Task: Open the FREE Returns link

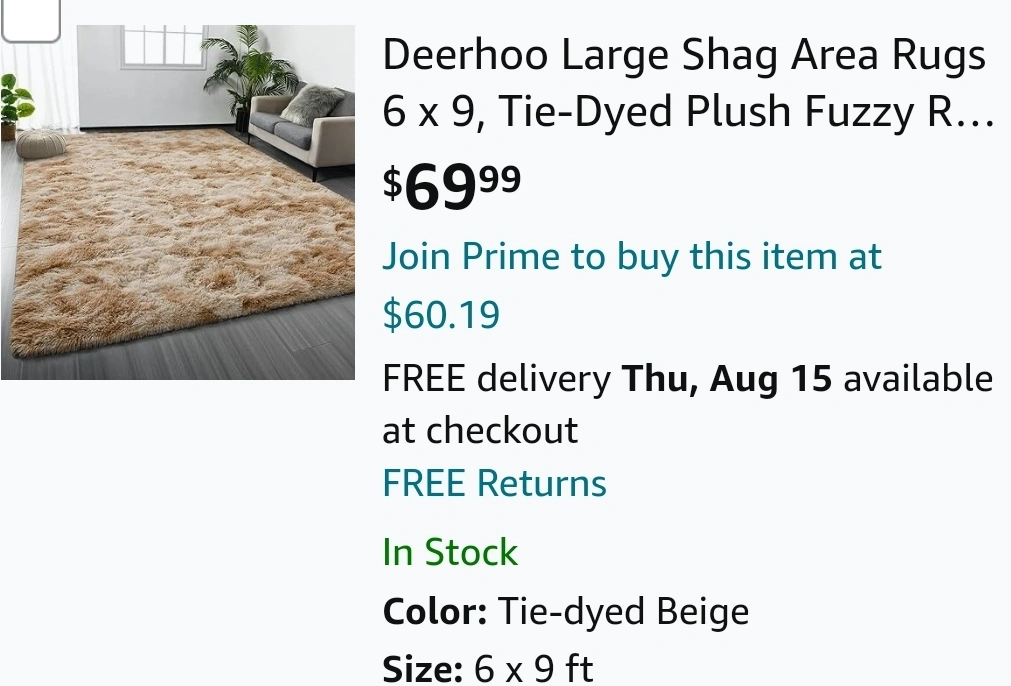Action: [494, 484]
